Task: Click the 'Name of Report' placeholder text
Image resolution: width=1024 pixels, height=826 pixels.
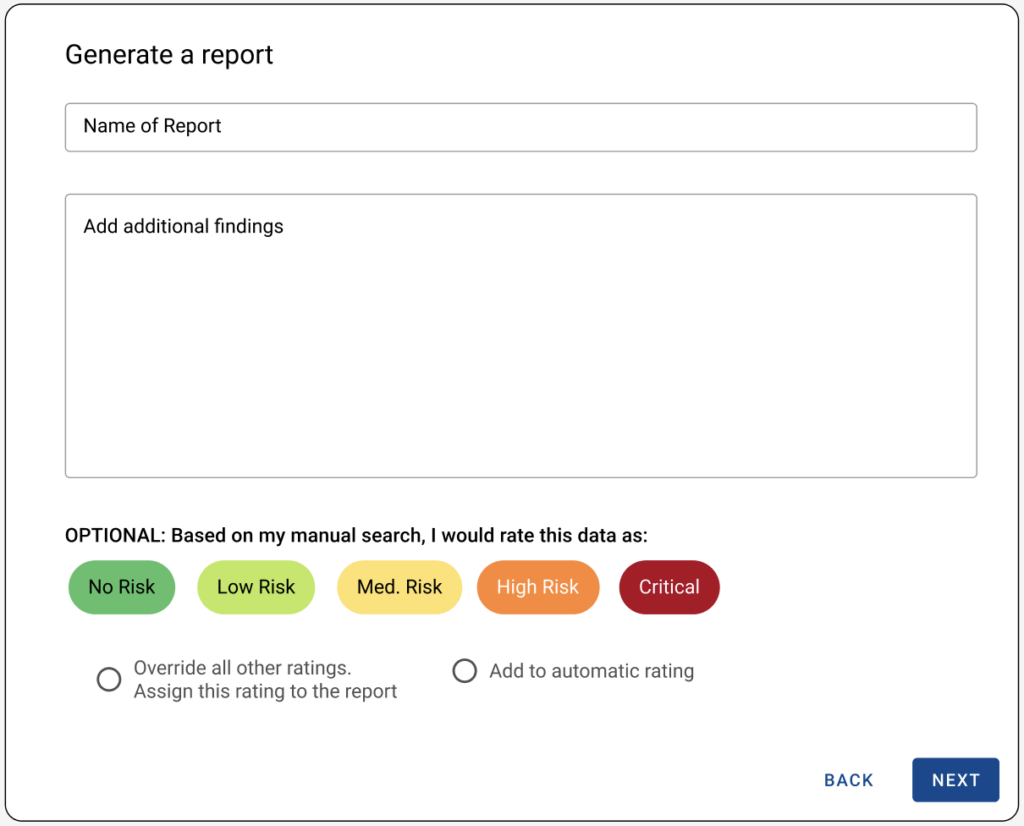Action: click(152, 126)
